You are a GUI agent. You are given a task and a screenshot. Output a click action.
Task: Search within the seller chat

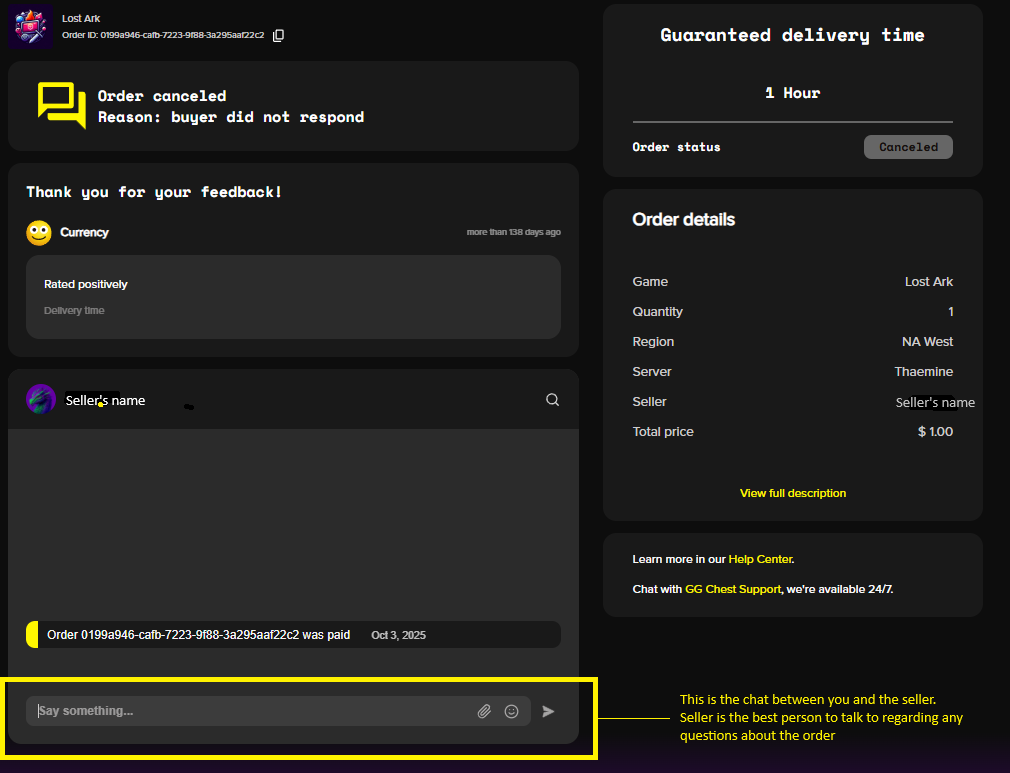[x=552, y=400]
